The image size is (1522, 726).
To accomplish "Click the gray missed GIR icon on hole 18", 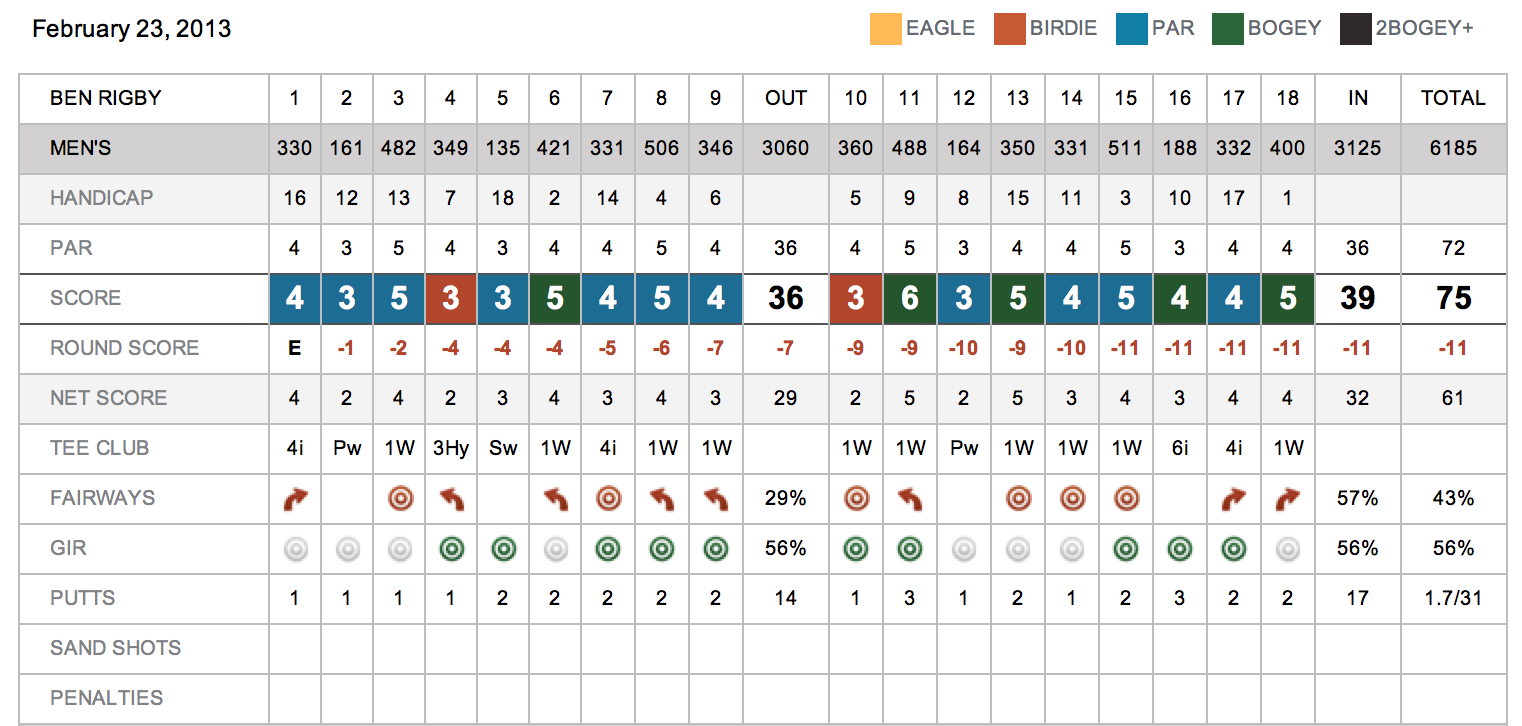I will coord(1288,548).
